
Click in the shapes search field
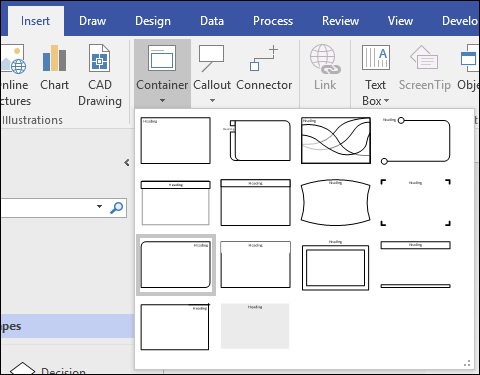tap(48, 208)
